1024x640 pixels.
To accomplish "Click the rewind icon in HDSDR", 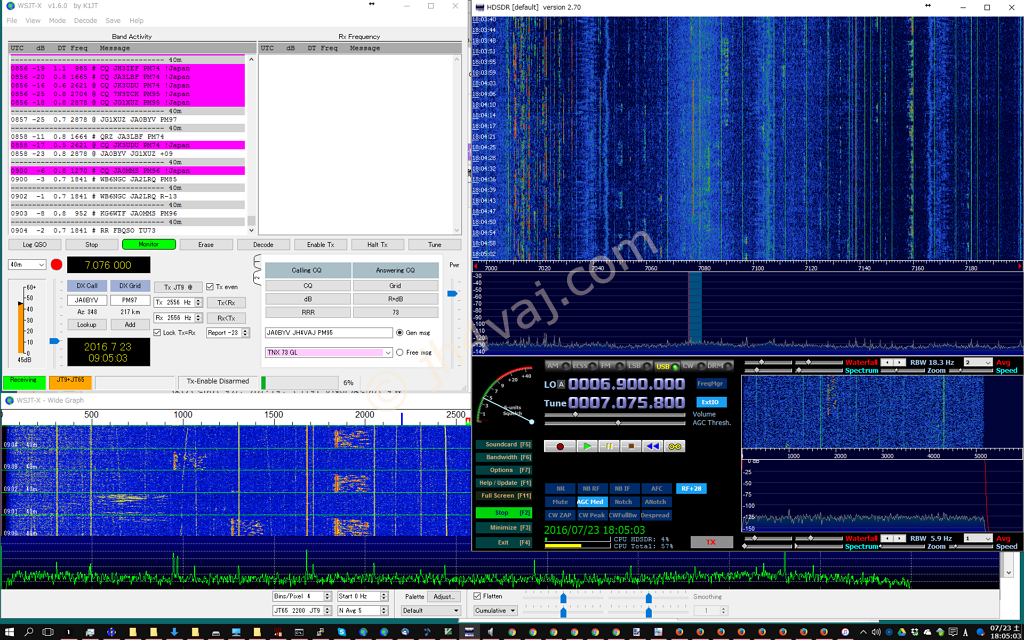I will point(652,446).
